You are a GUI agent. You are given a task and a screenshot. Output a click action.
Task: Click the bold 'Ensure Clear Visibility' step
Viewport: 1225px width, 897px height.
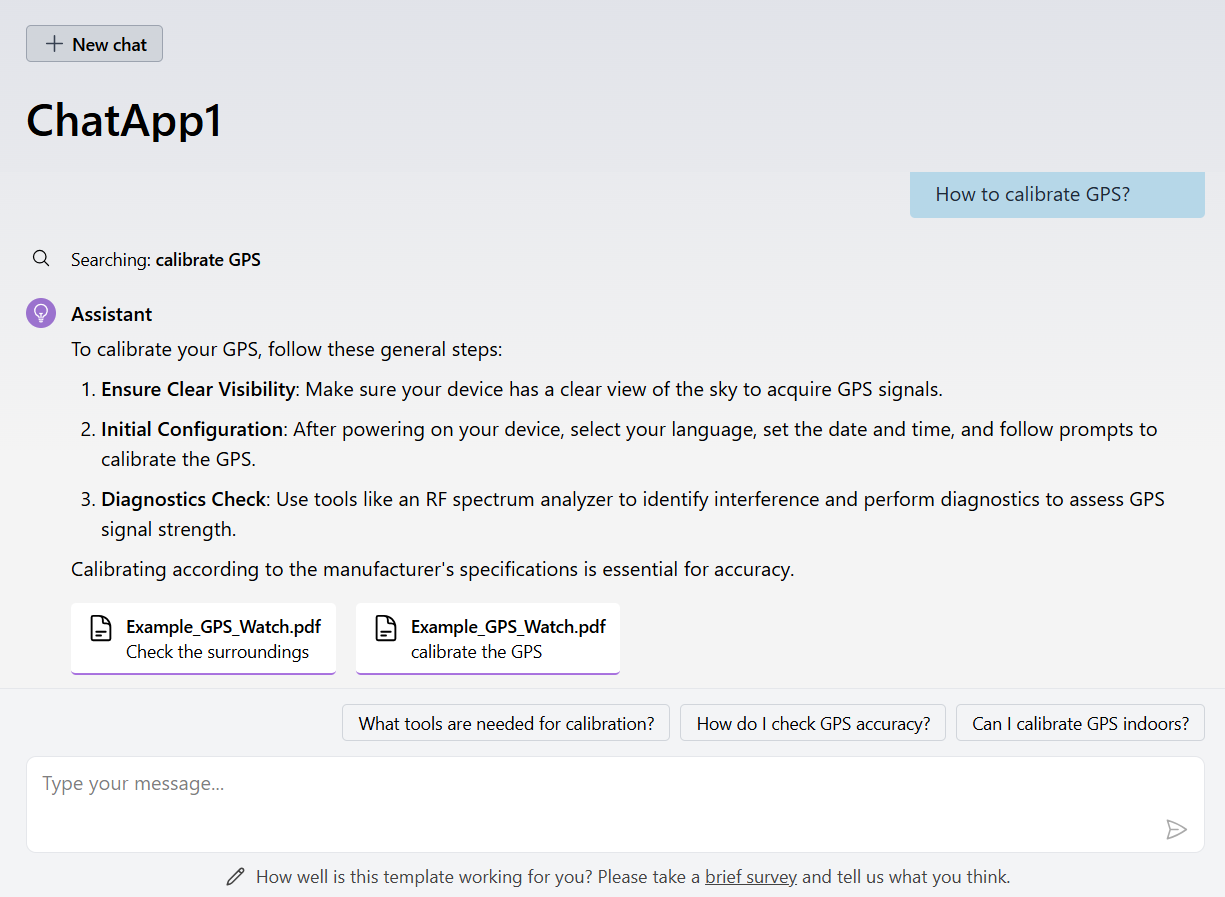click(198, 389)
